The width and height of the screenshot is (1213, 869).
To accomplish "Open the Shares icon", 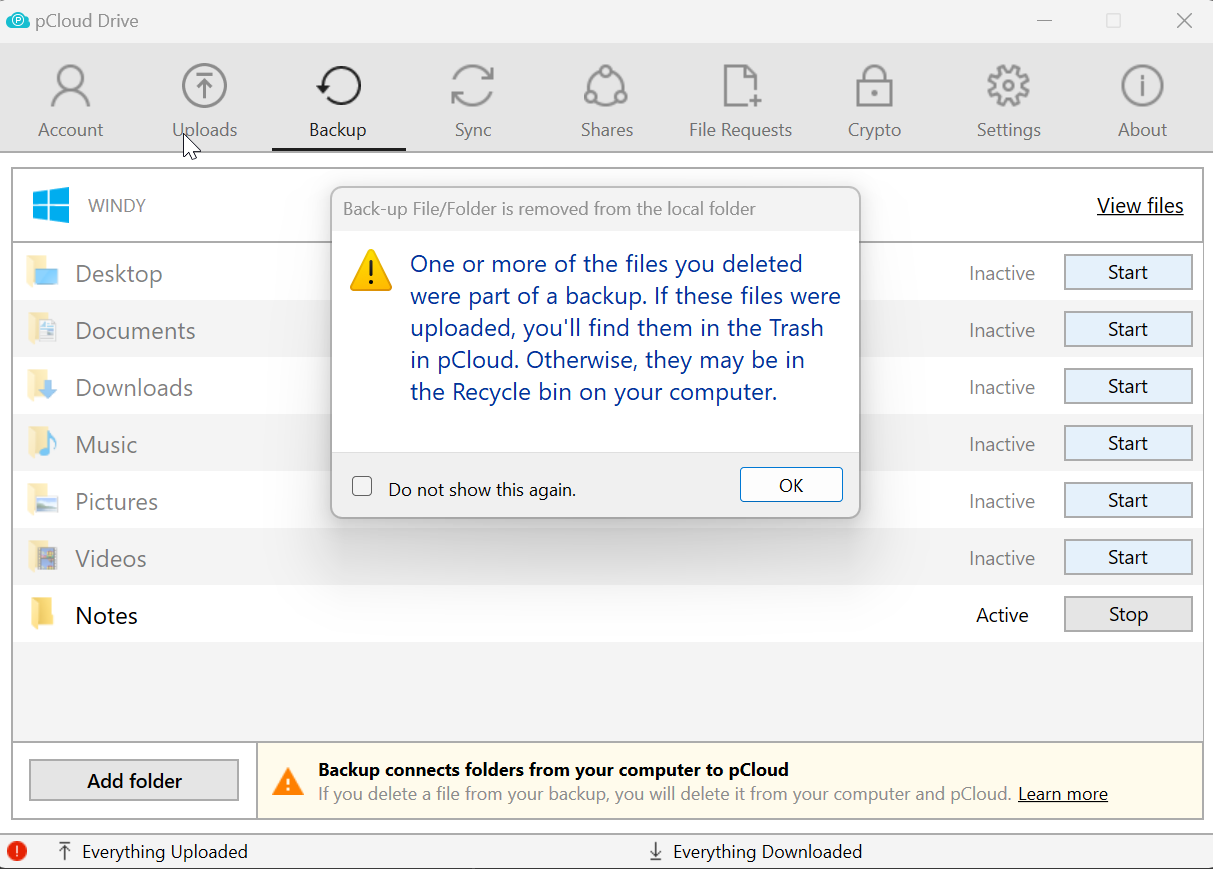I will click(606, 87).
